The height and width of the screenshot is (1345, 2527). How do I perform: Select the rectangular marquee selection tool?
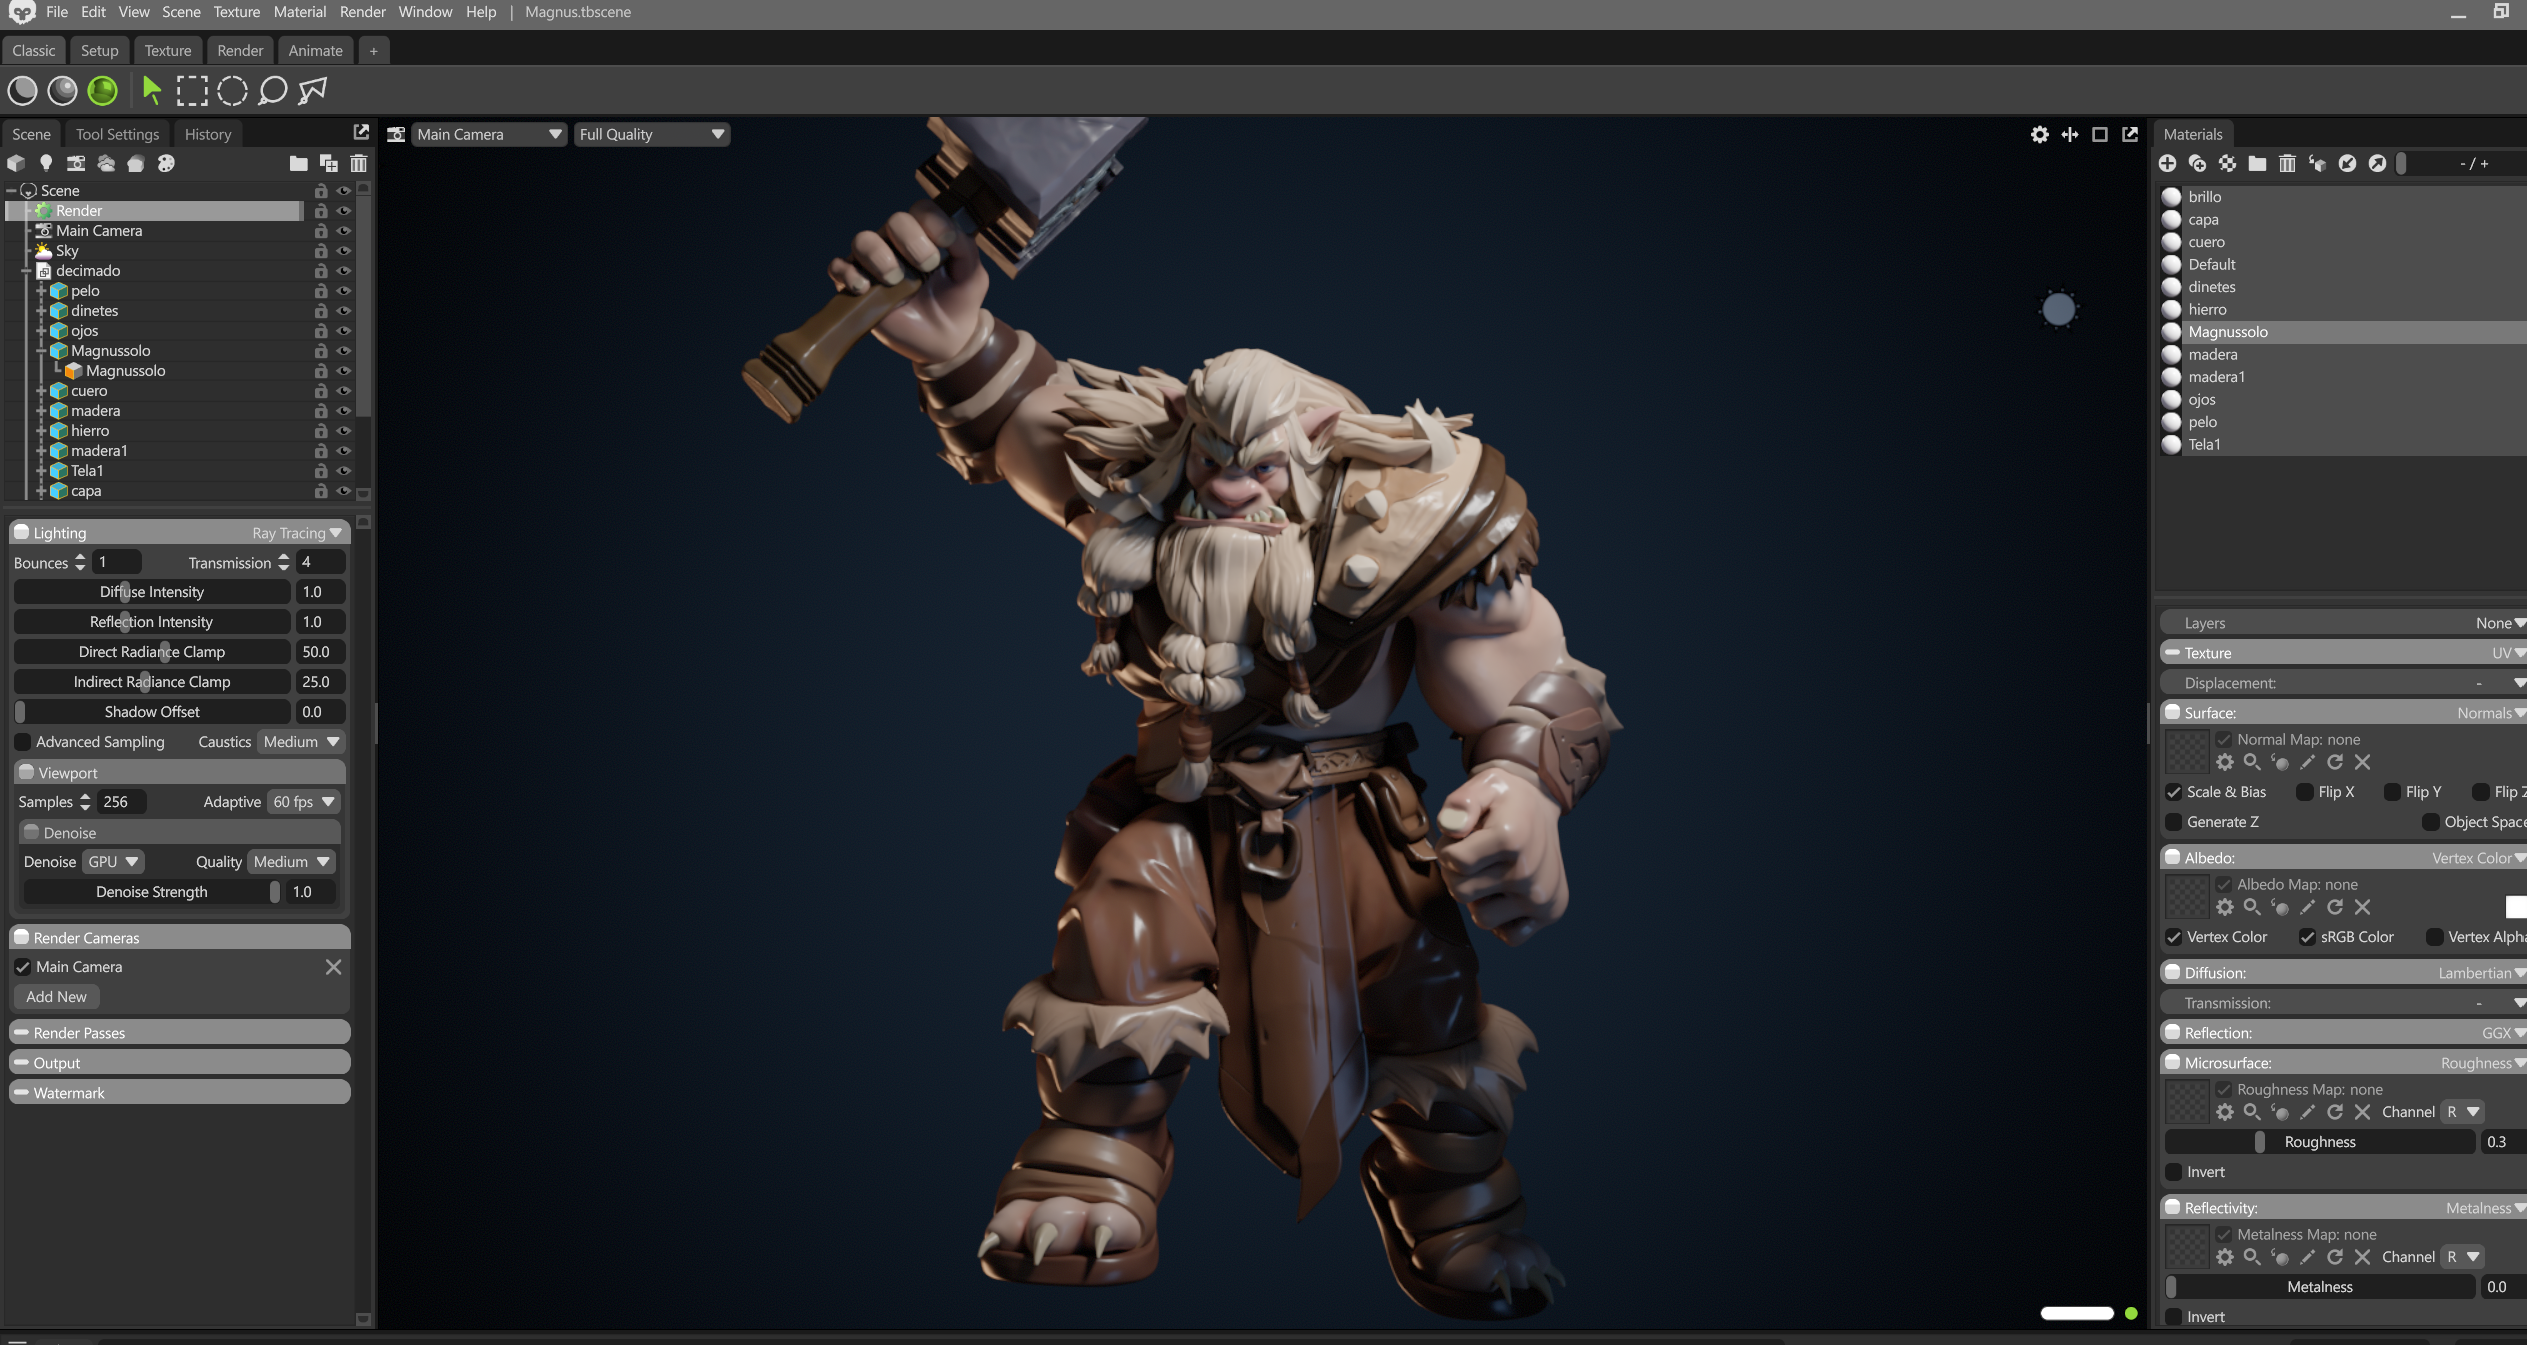coord(192,91)
